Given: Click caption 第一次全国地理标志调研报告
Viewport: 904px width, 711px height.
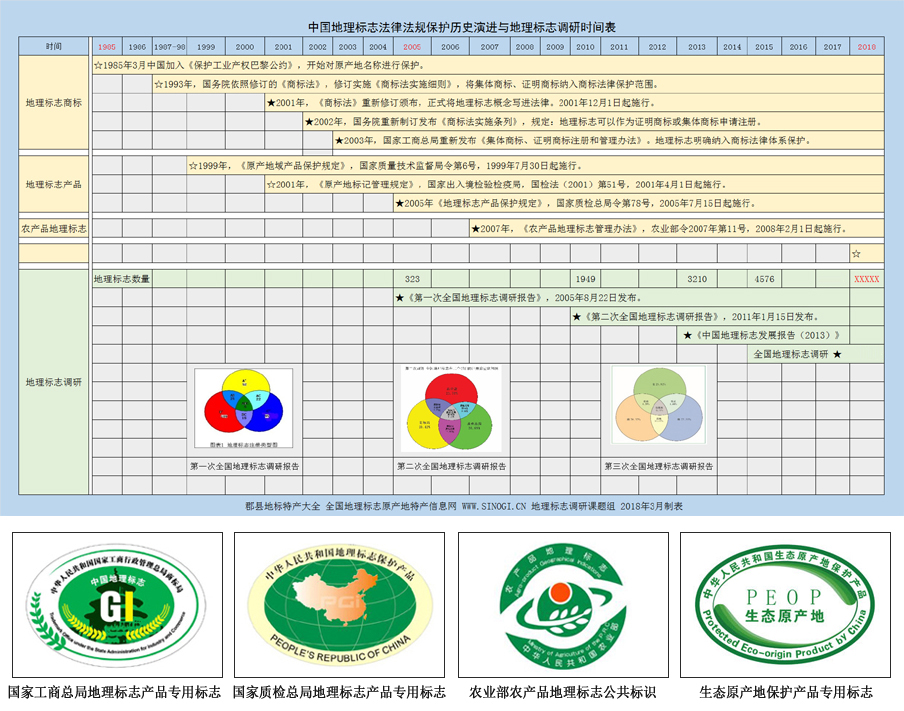Looking at the screenshot, I should (x=244, y=467).
